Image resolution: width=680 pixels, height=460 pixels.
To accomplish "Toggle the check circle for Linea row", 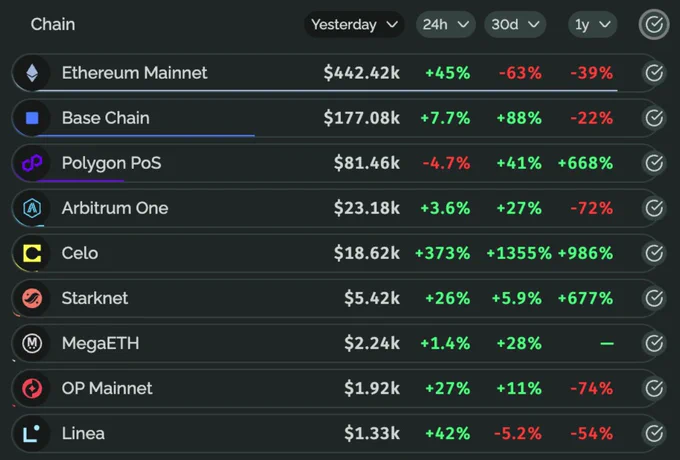I will coord(654,434).
